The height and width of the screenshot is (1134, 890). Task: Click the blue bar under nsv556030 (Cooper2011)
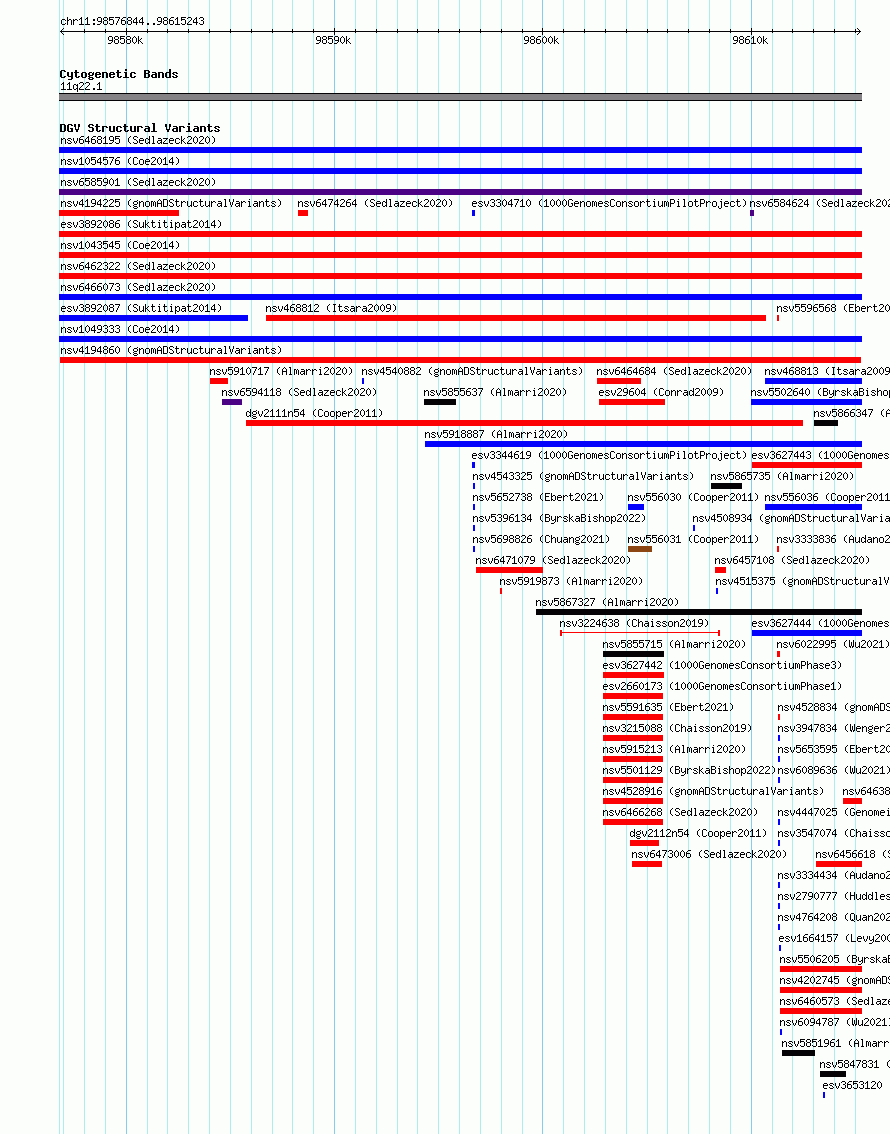(636, 507)
